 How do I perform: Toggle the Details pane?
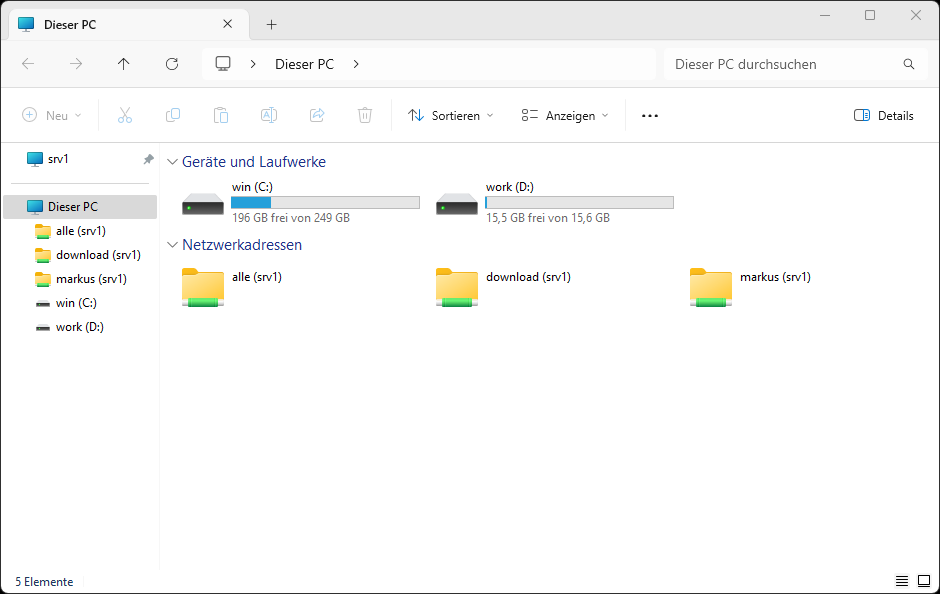[884, 116]
